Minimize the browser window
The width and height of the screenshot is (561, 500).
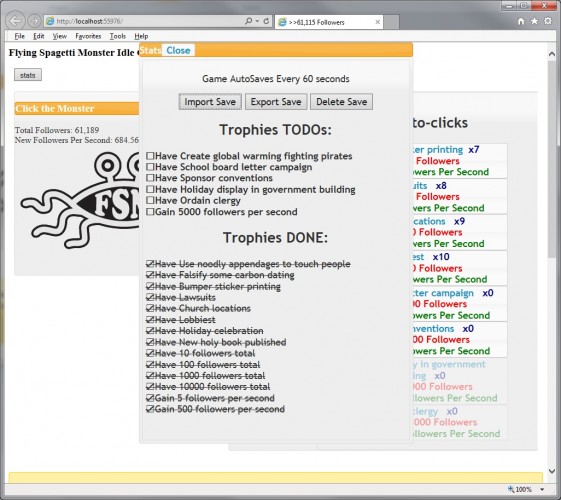tap(508, 5)
